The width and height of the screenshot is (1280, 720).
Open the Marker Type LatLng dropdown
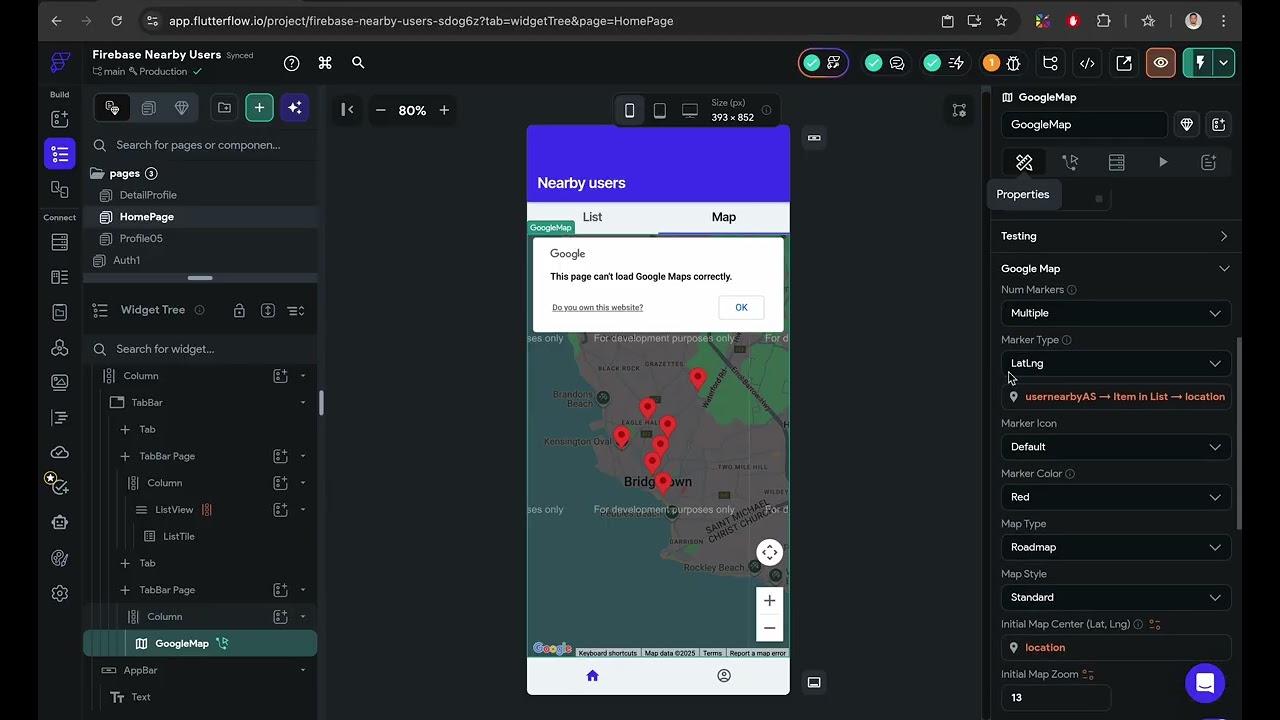click(x=1116, y=363)
